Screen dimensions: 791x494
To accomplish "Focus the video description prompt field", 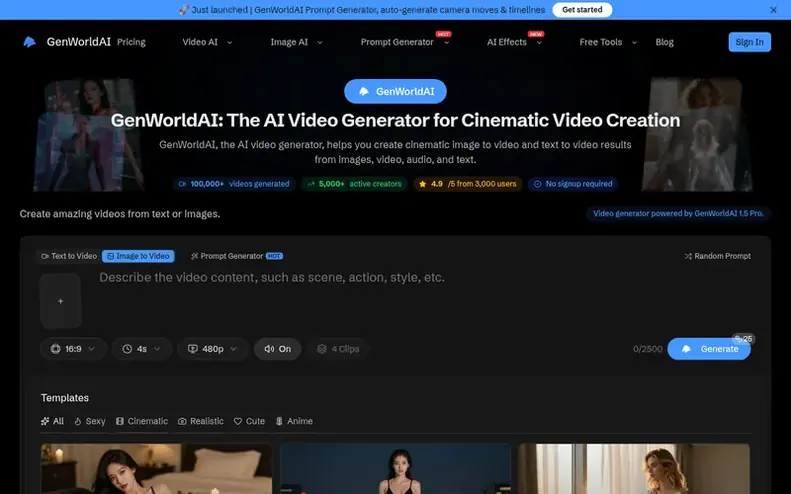I will click(424, 300).
